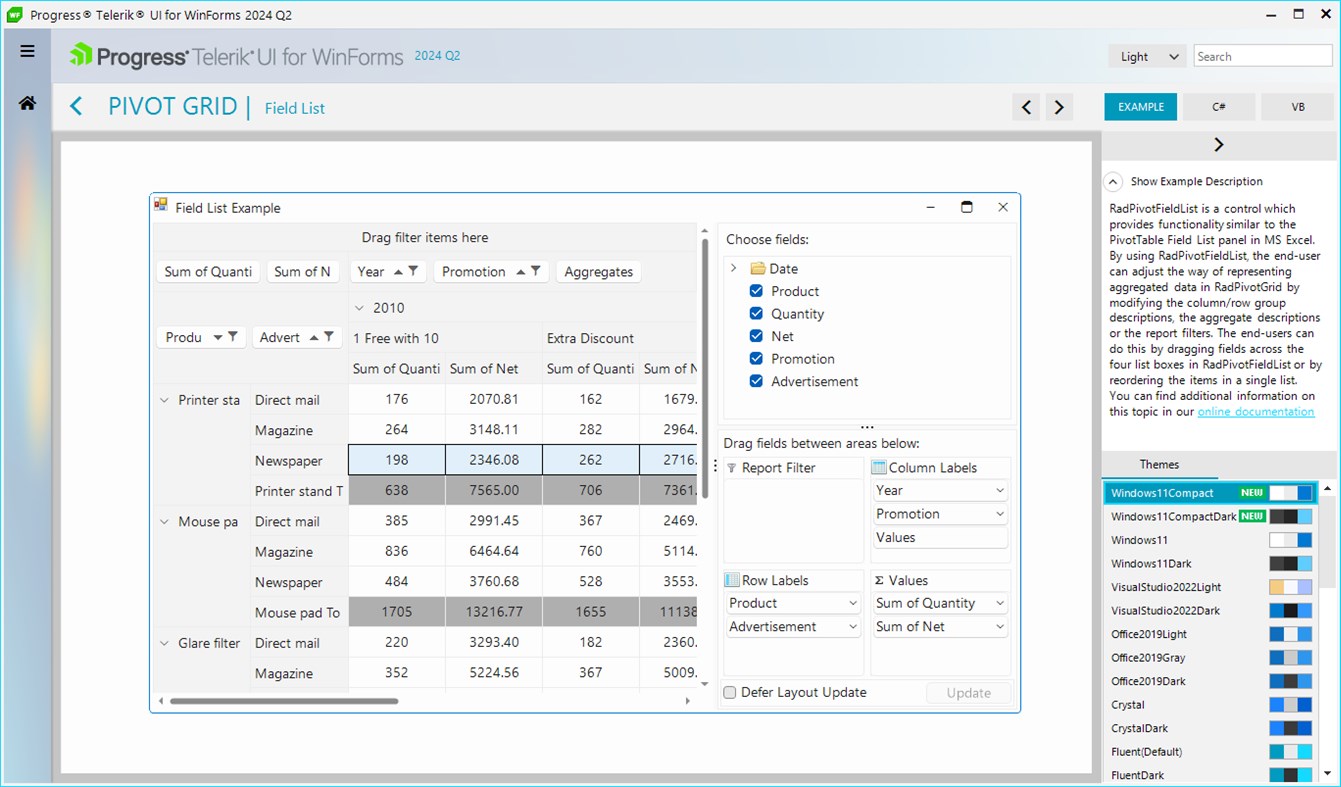Click filter funnel icon on Year field
The width and height of the screenshot is (1341, 787).
(413, 271)
